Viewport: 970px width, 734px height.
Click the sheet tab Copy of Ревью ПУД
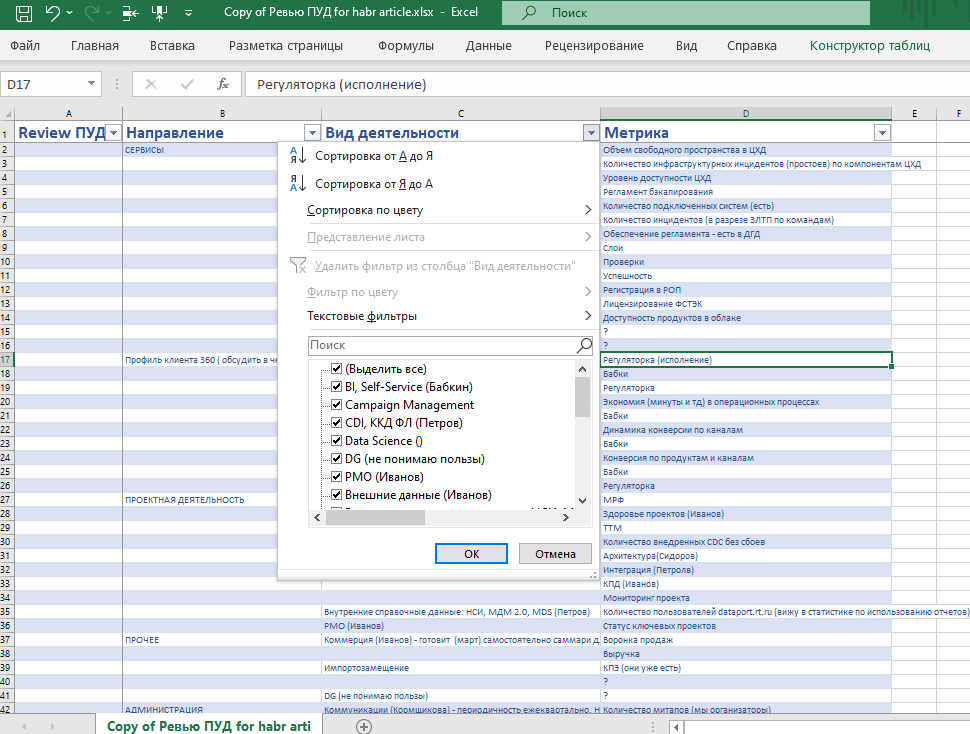point(208,726)
